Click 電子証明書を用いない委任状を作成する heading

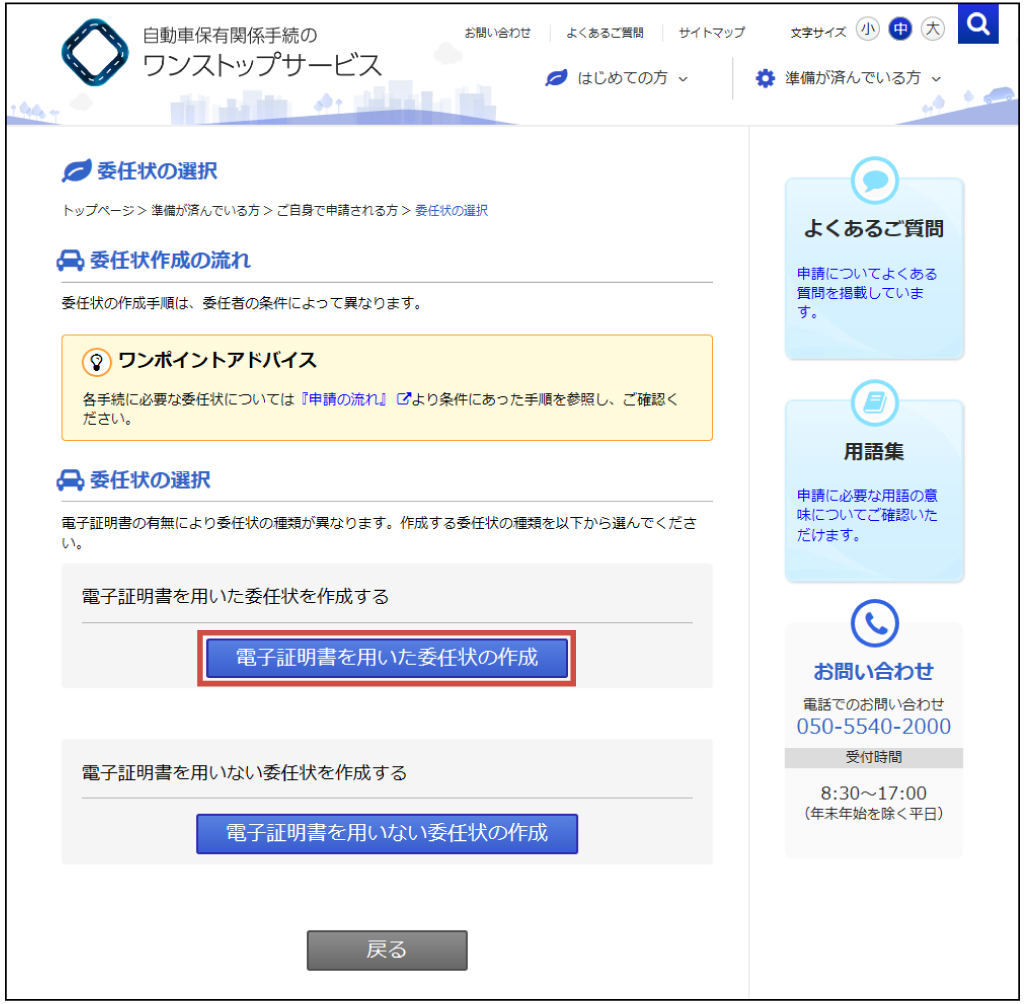[x=244, y=773]
